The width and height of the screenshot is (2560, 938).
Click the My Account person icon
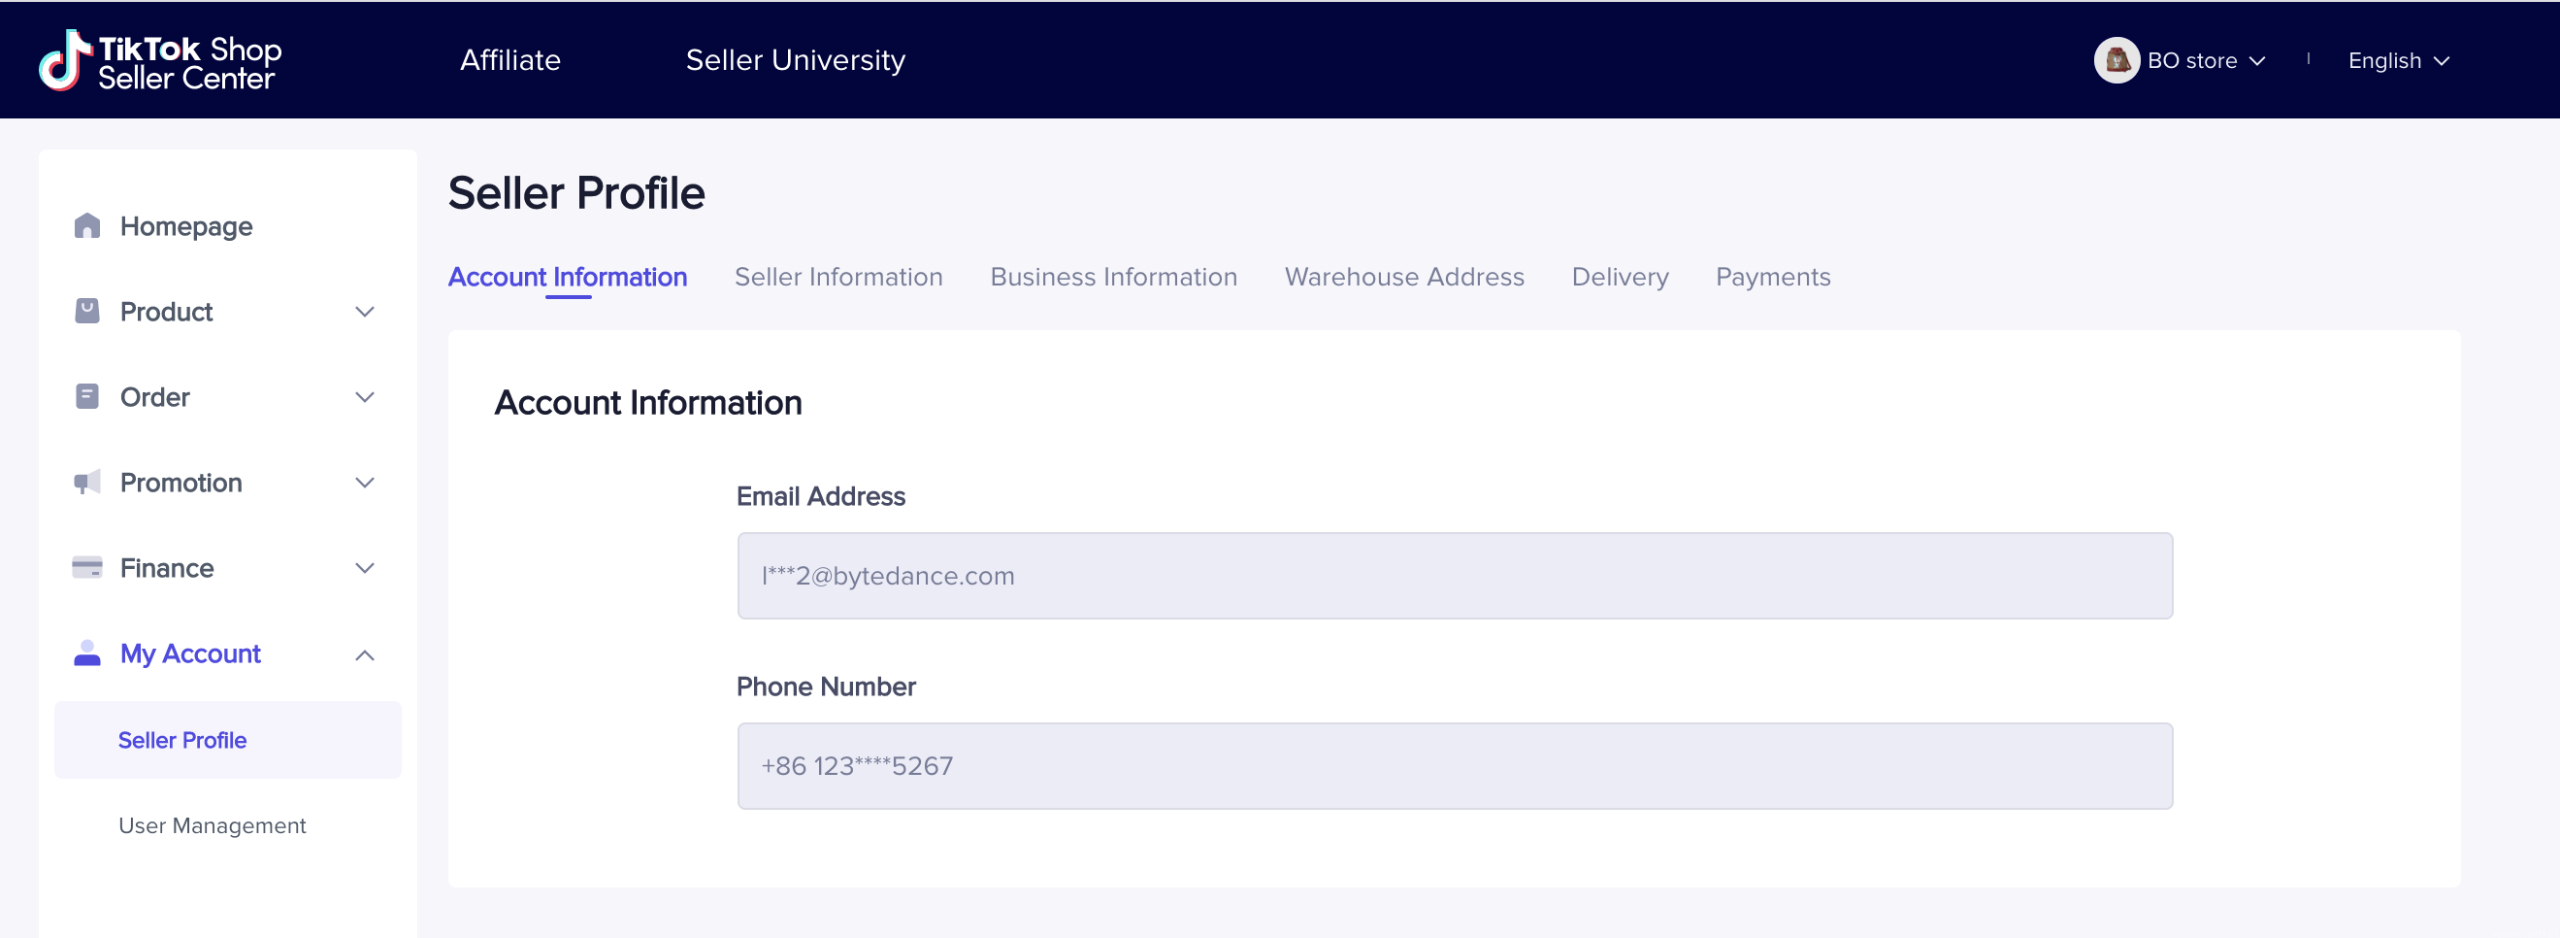(x=87, y=653)
